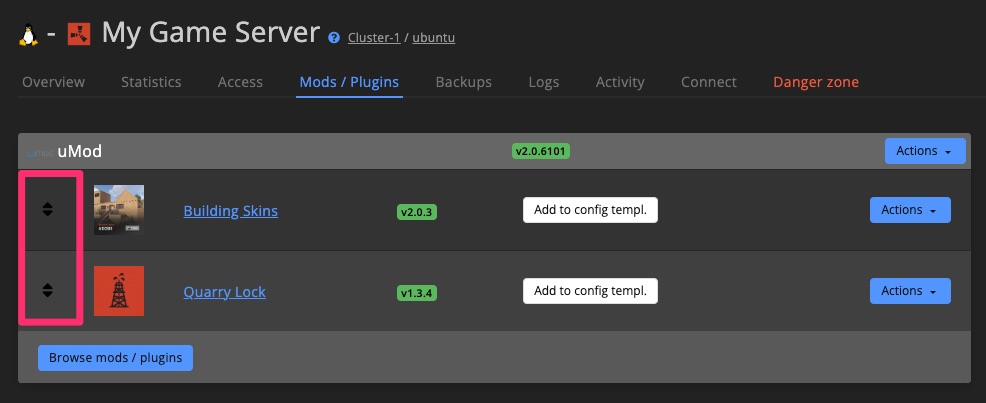Screen dimensions: 986x403
Task: Switch to the Access tab
Action: pos(240,82)
